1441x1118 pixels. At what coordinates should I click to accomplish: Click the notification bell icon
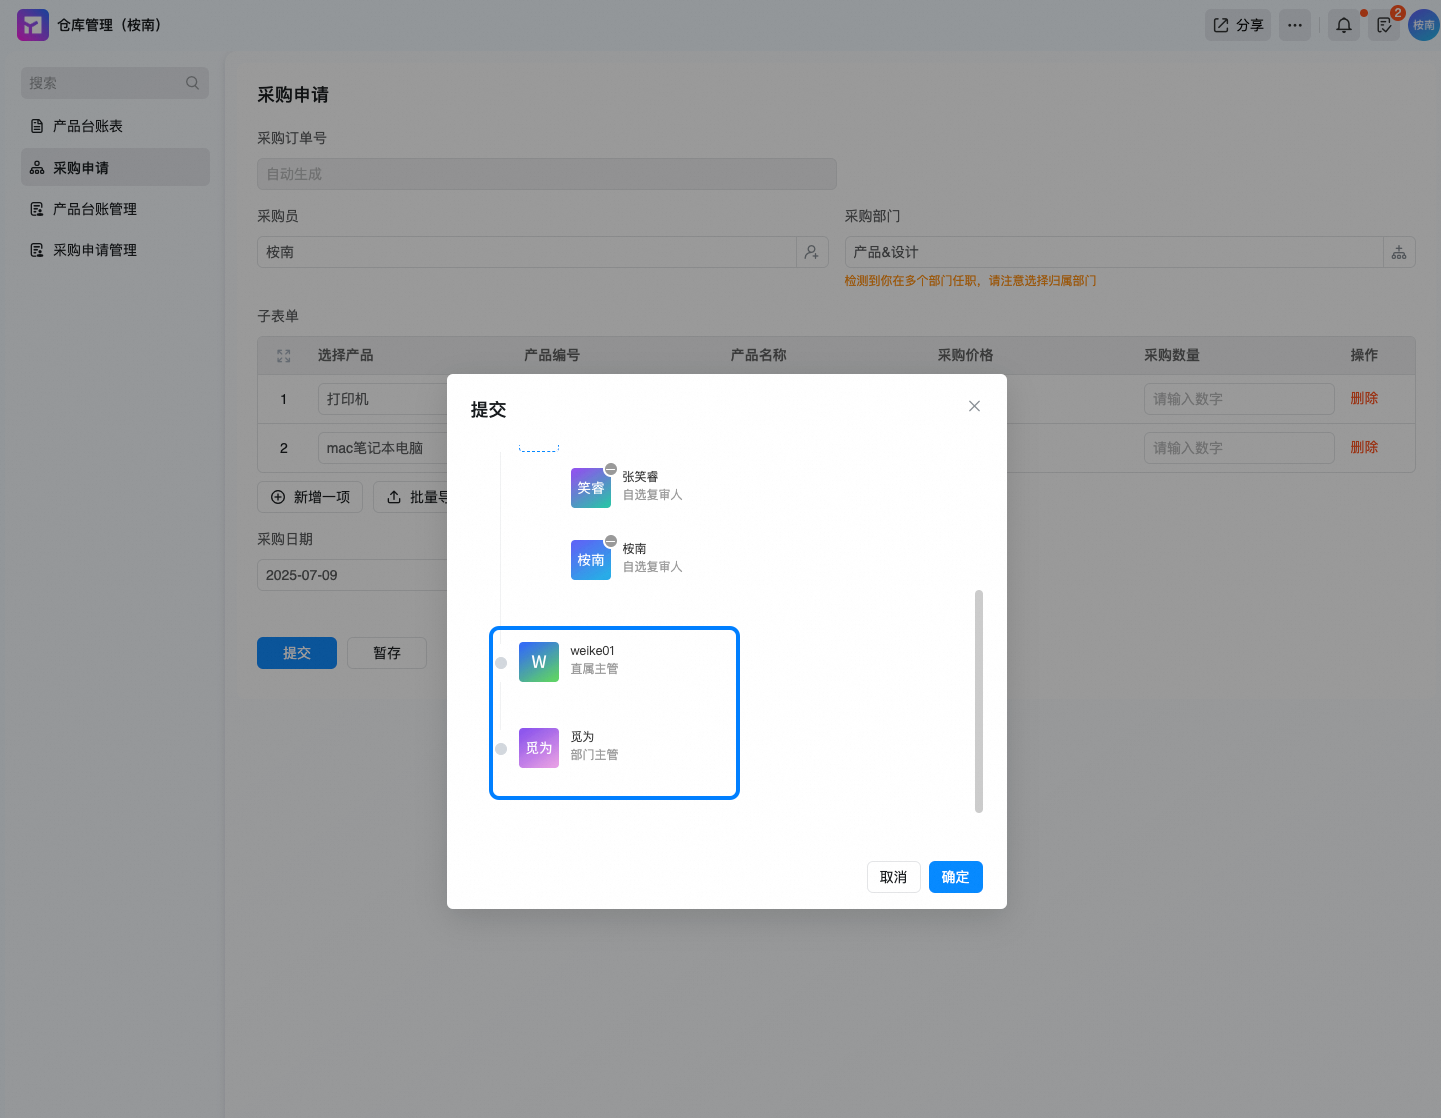coord(1343,25)
